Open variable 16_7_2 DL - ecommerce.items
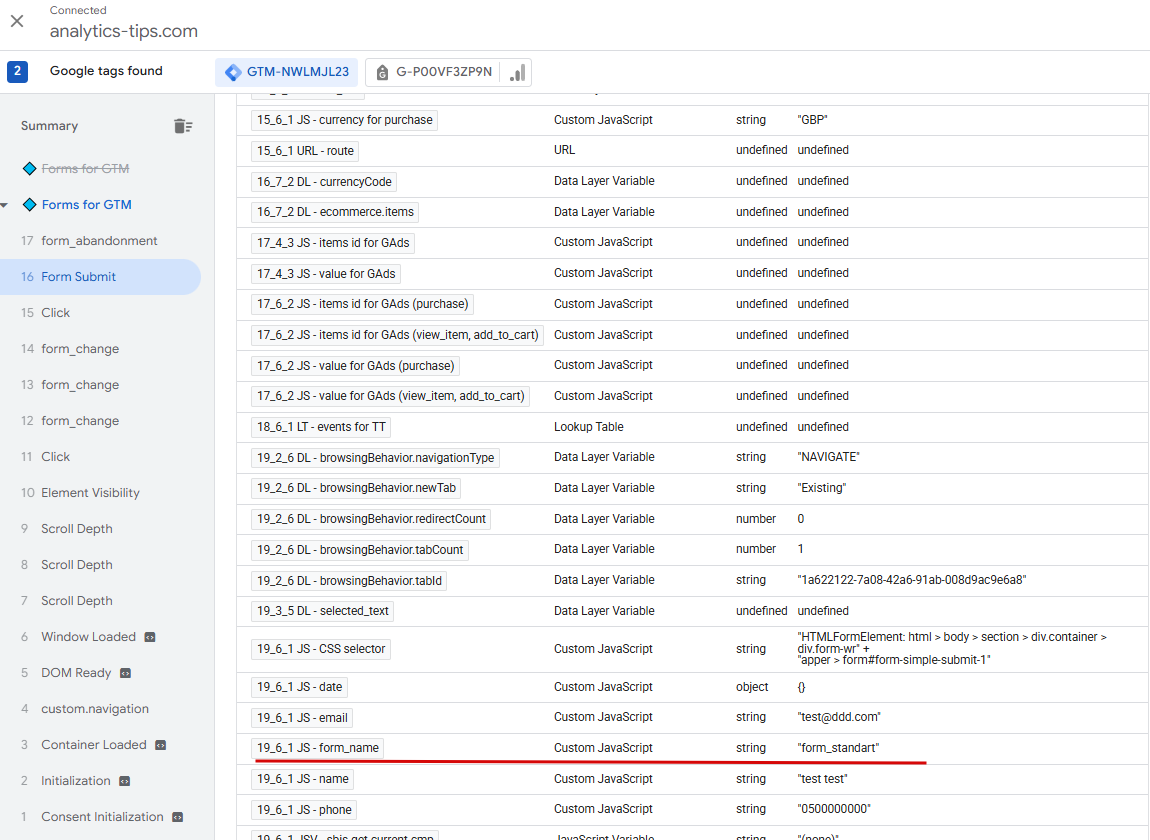The width and height of the screenshot is (1150, 840). [335, 212]
